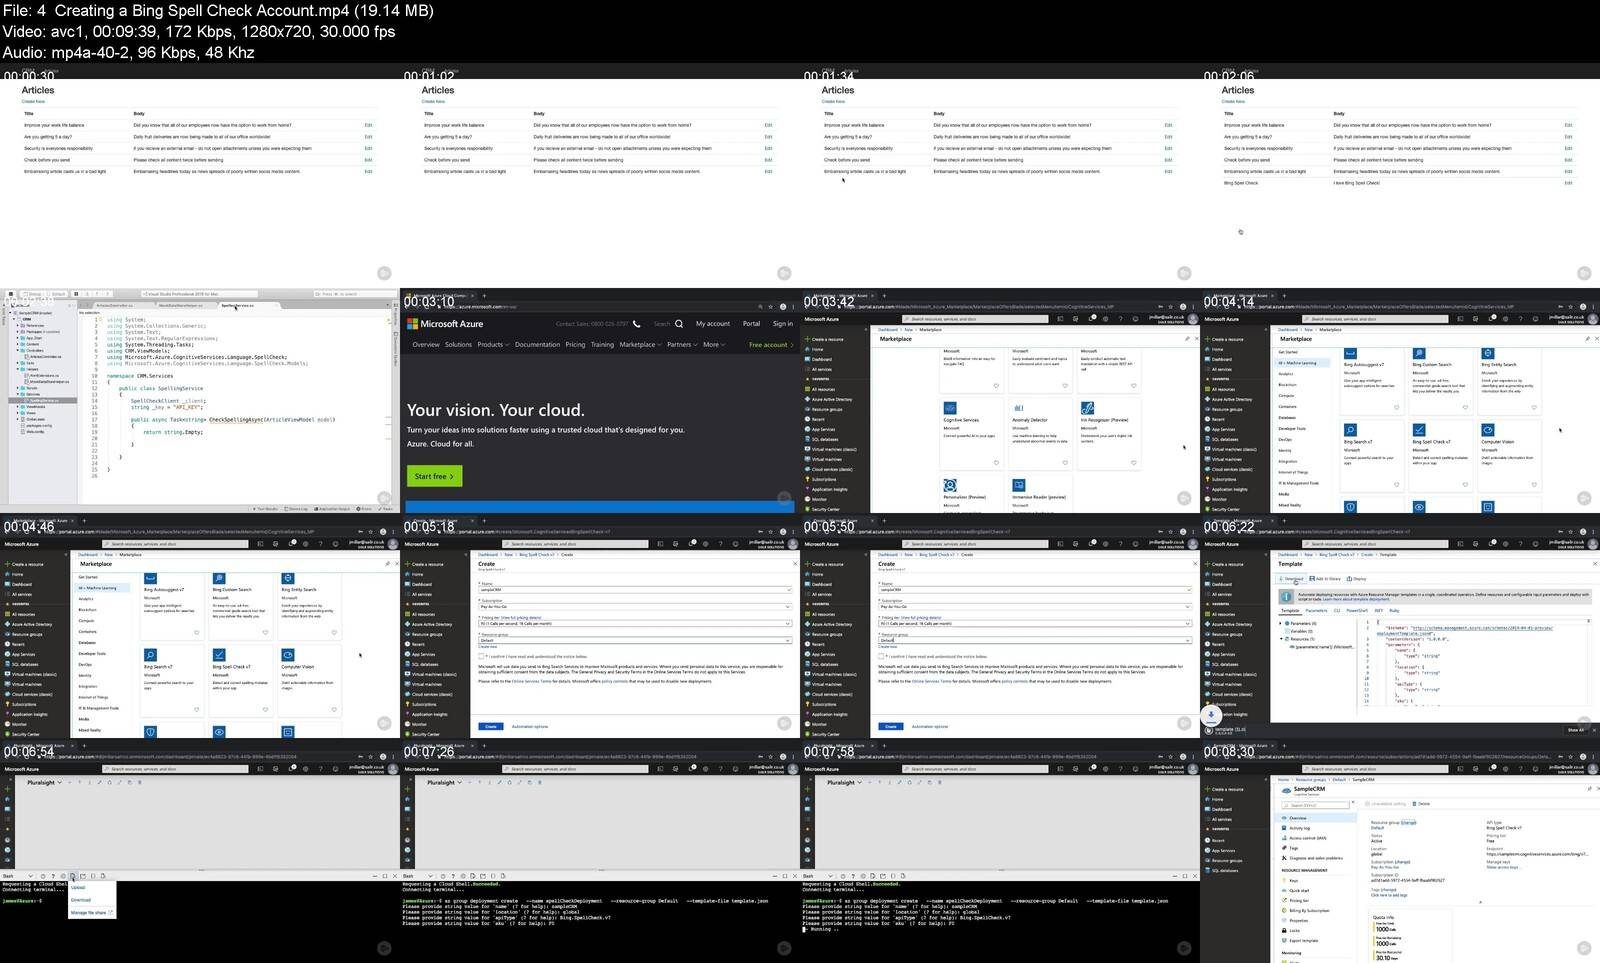This screenshot has height=963, width=1600.
Task: Open Documentation on 00:03:10 Azure site
Action: (x=537, y=344)
